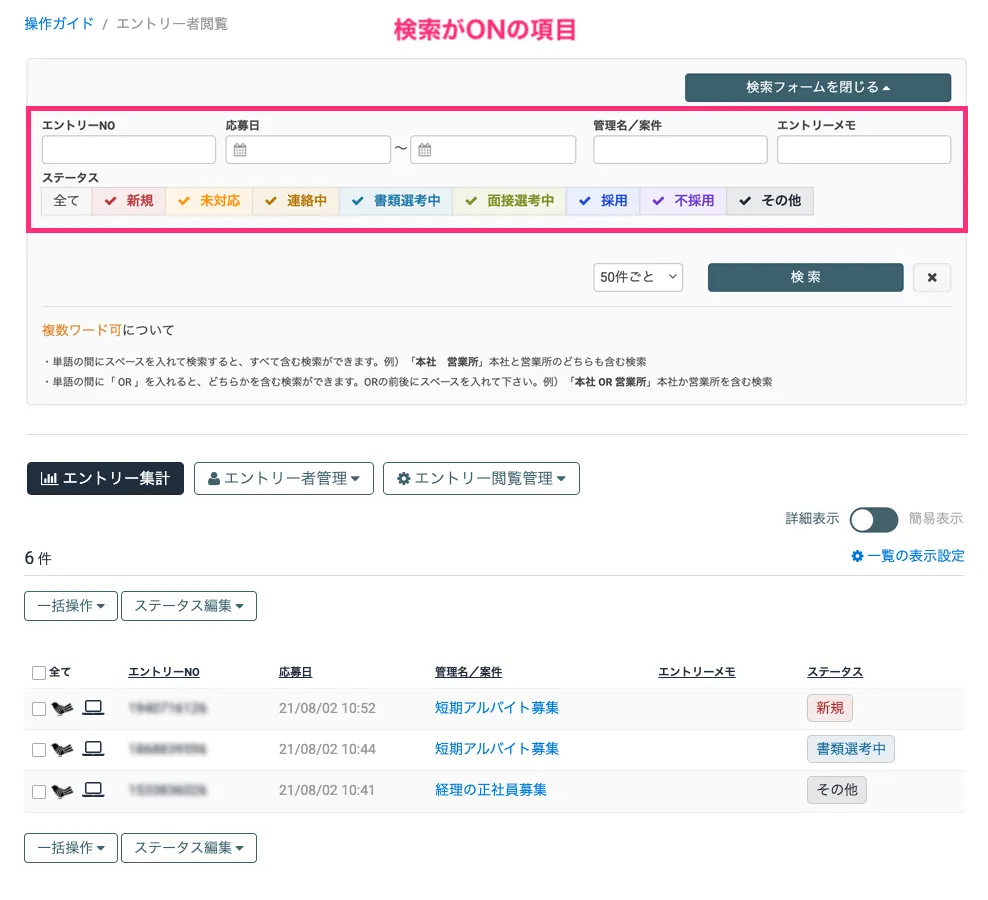Check the 全て select-all checkbox in table header
Image resolution: width=988 pixels, height=900 pixels.
[x=39, y=673]
